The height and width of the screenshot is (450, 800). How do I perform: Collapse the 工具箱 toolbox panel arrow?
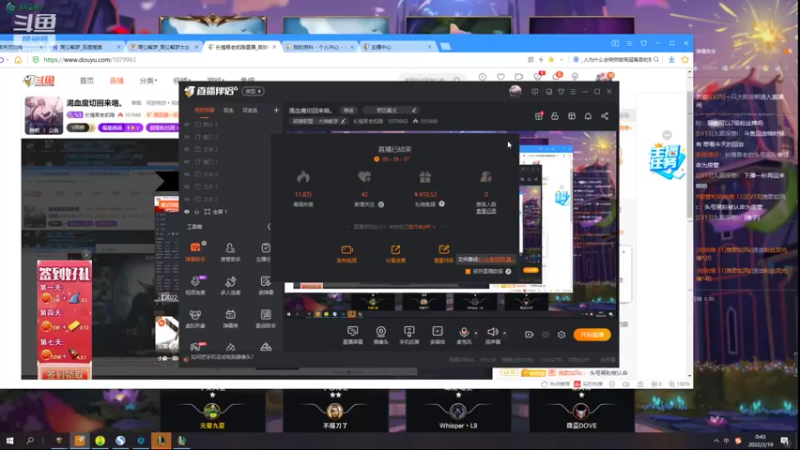point(269,227)
